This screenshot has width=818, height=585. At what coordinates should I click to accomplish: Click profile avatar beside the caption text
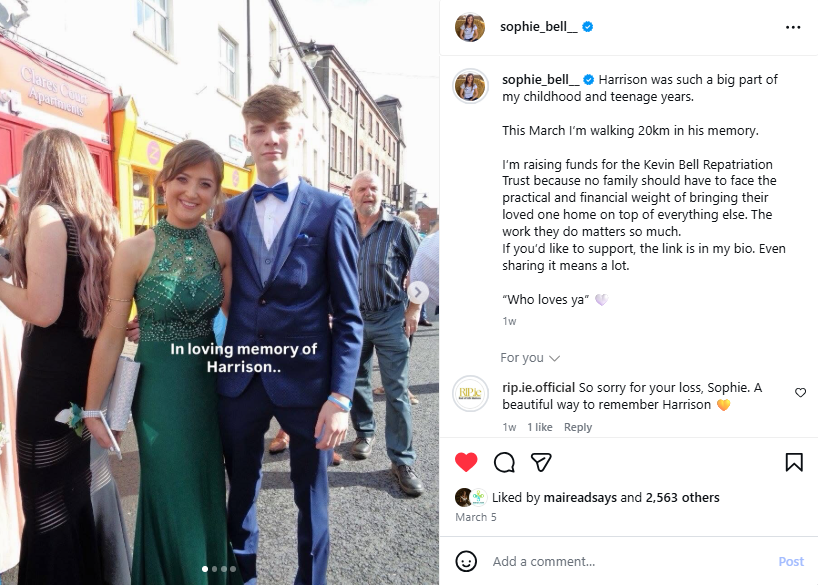coord(470,86)
